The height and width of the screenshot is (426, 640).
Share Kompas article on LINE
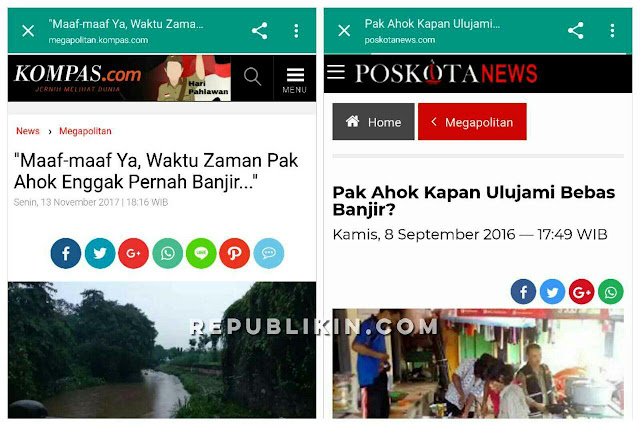point(201,253)
